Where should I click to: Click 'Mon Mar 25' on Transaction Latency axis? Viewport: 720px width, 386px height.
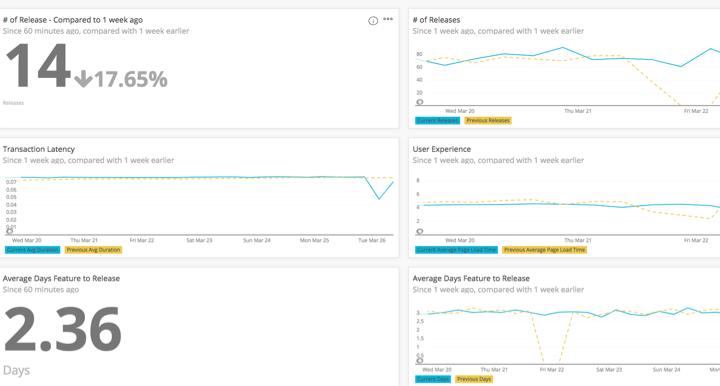tap(315, 241)
